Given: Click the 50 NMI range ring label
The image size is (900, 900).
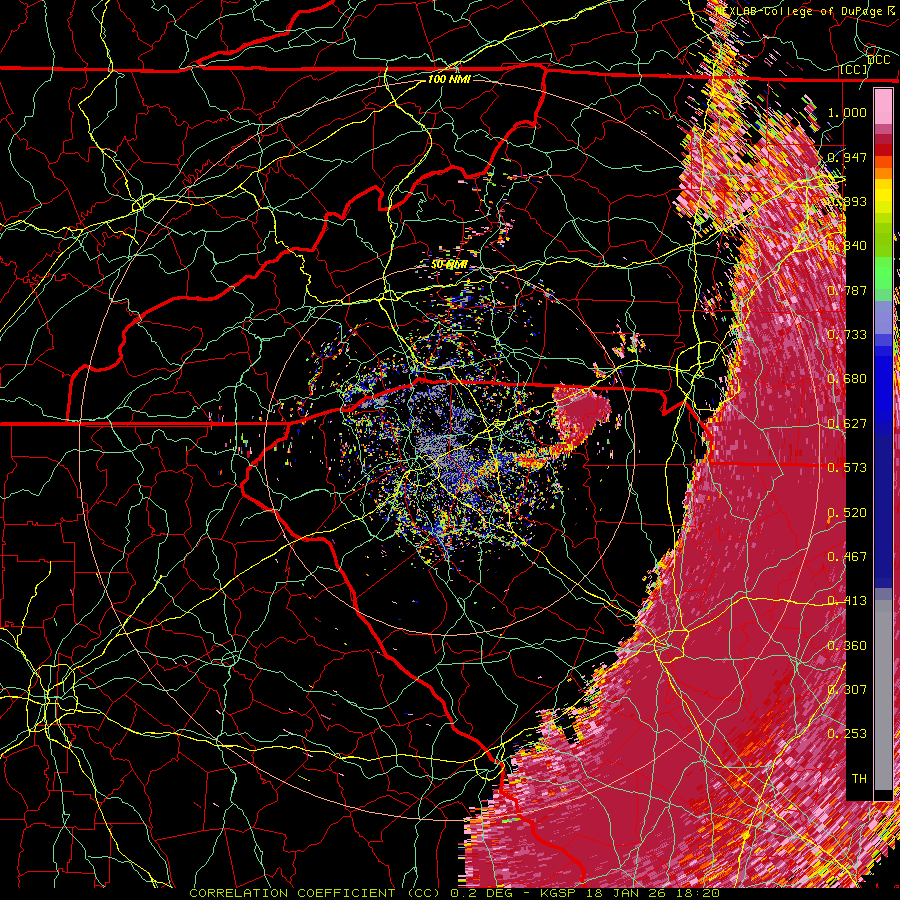Looking at the screenshot, I should point(449,265).
